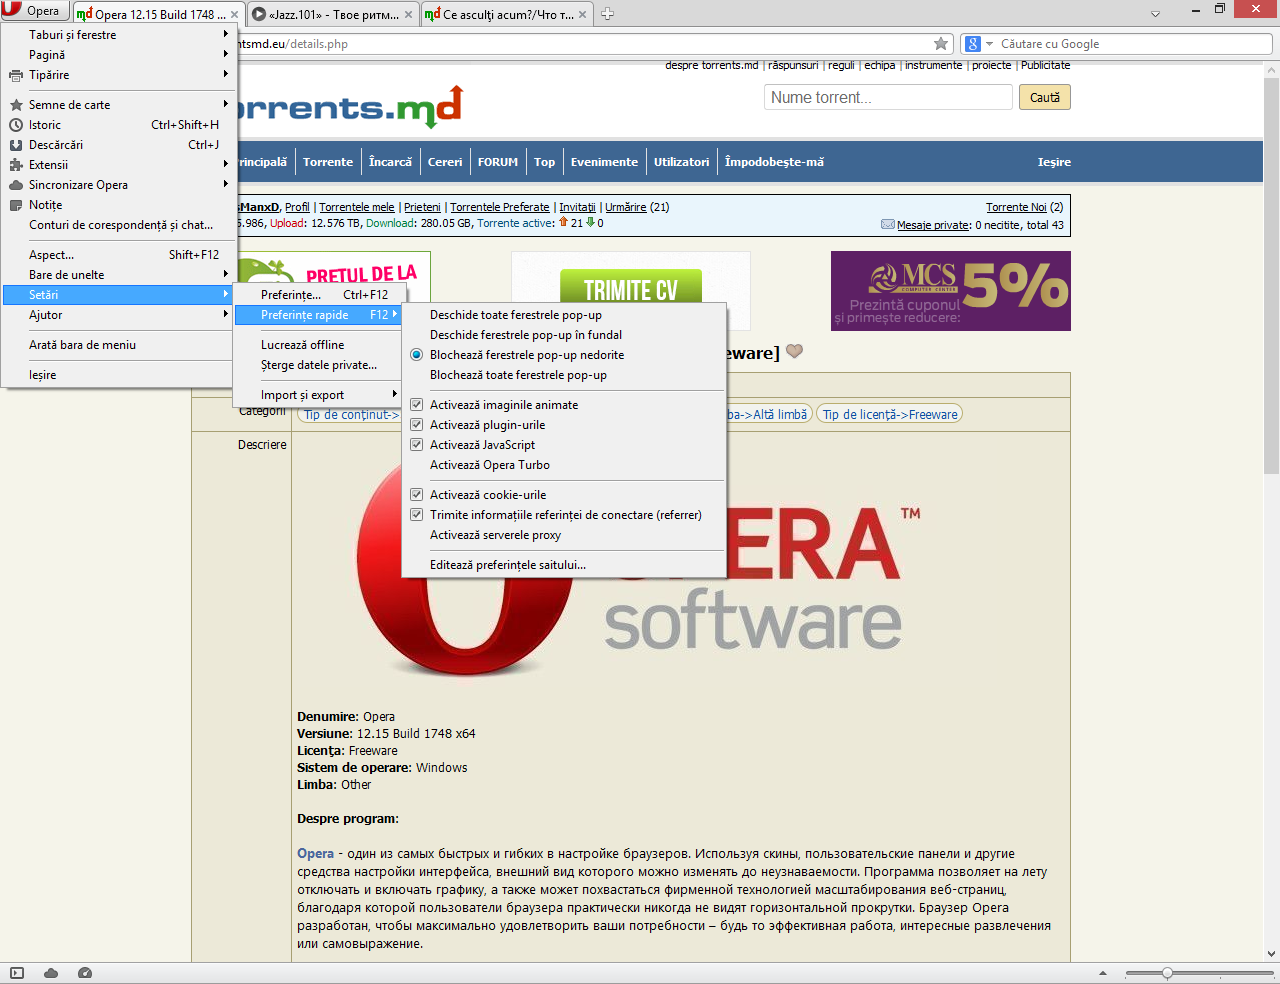Open Preferințe... dialog
This screenshot has height=984, width=1280.
[317, 295]
